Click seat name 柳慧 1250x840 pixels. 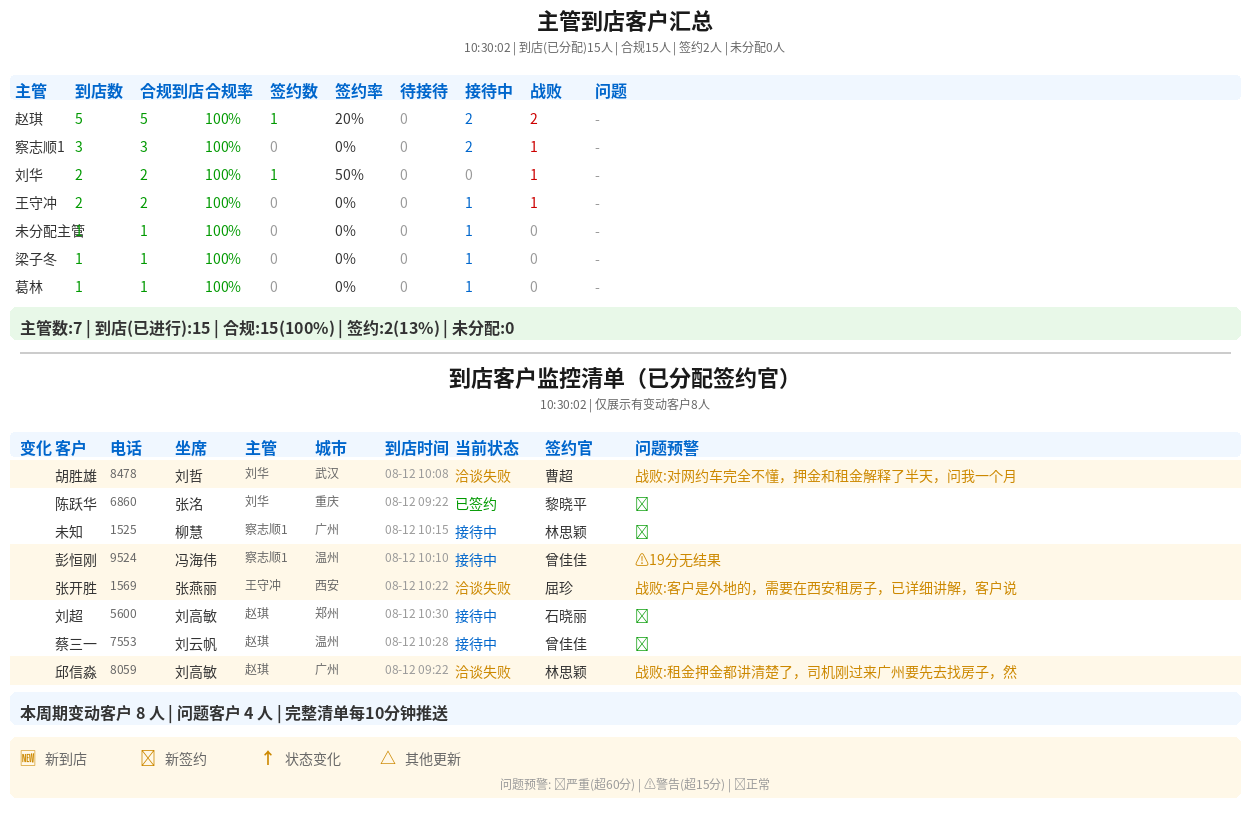coord(189,532)
